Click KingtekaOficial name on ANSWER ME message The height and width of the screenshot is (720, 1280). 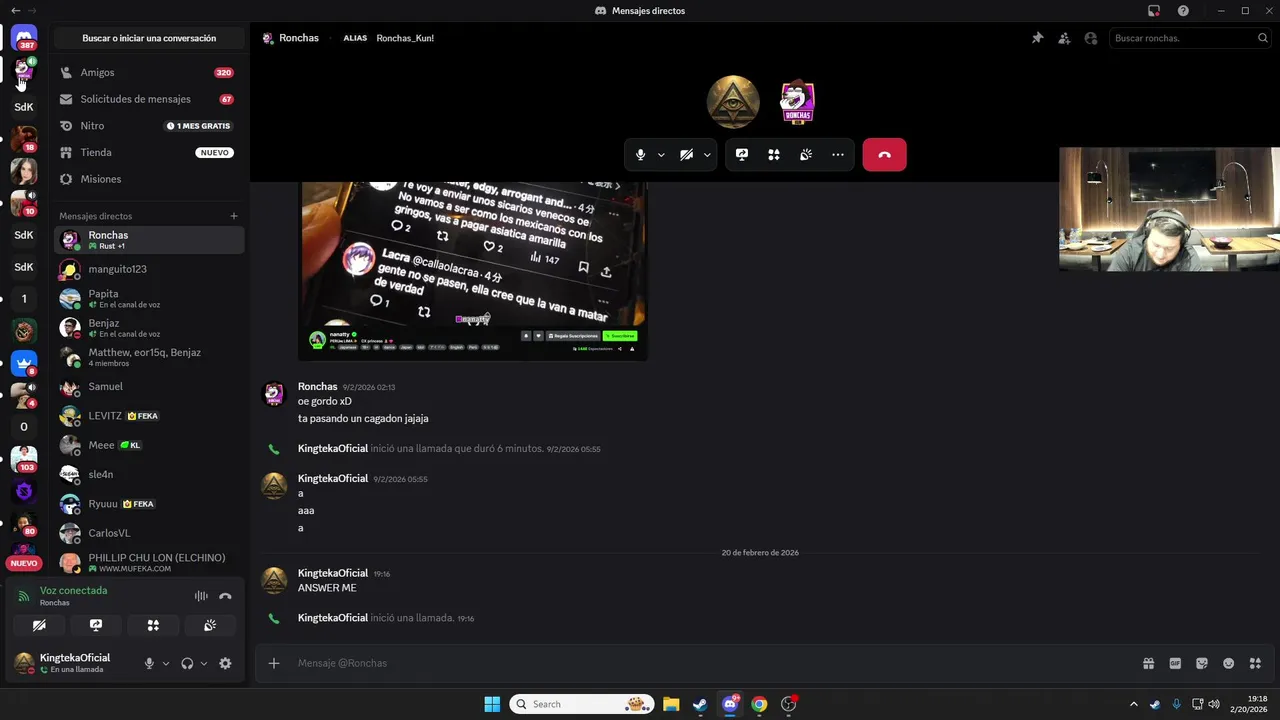pos(333,573)
